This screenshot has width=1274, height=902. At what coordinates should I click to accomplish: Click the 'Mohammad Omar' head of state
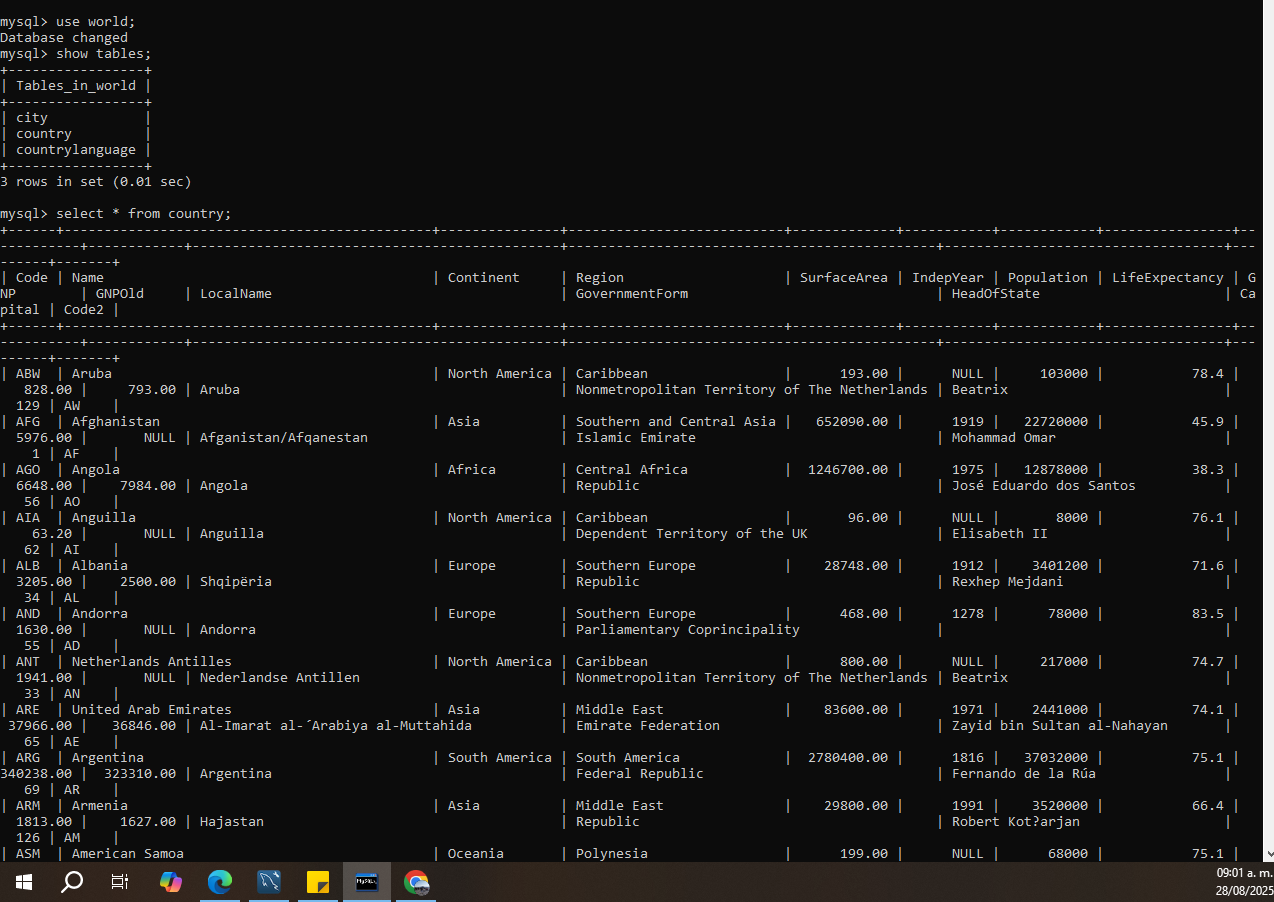1004,438
